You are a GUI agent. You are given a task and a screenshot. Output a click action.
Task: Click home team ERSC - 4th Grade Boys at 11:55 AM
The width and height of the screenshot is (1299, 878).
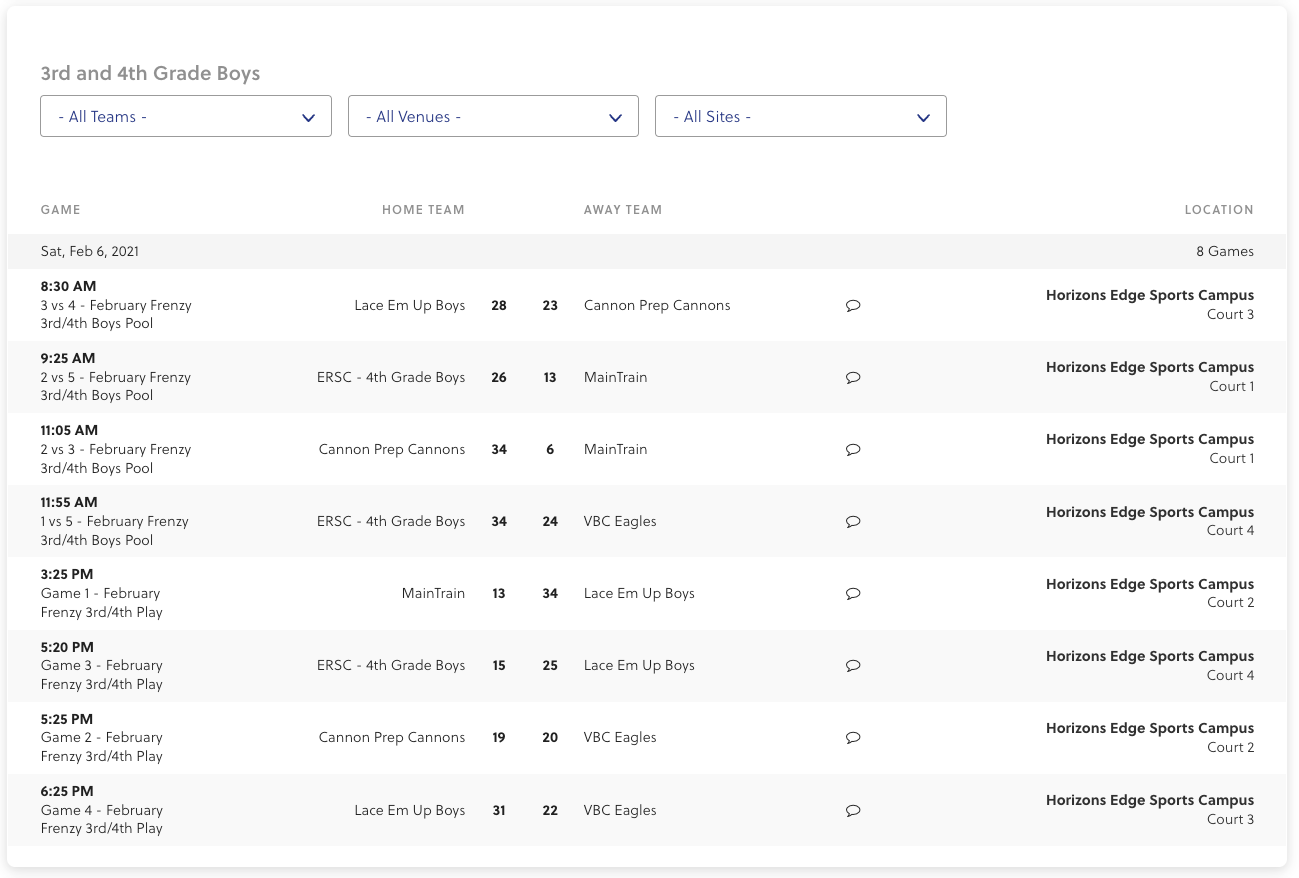click(391, 521)
